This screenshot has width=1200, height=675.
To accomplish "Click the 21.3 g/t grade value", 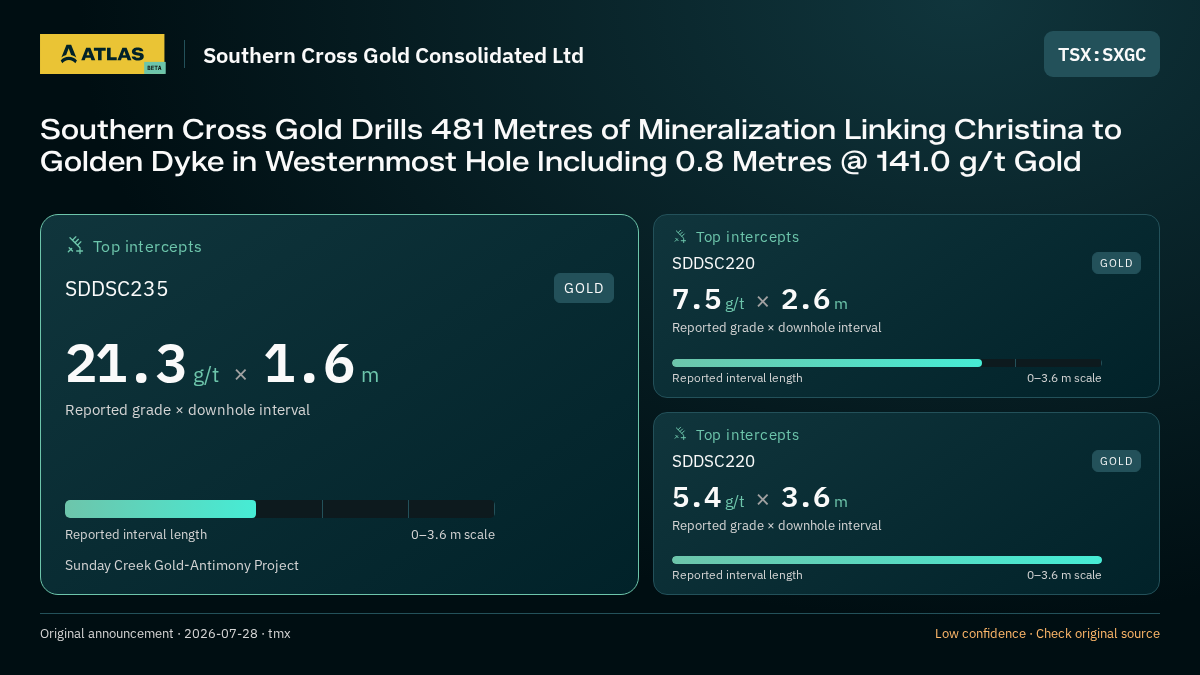I will point(142,364).
